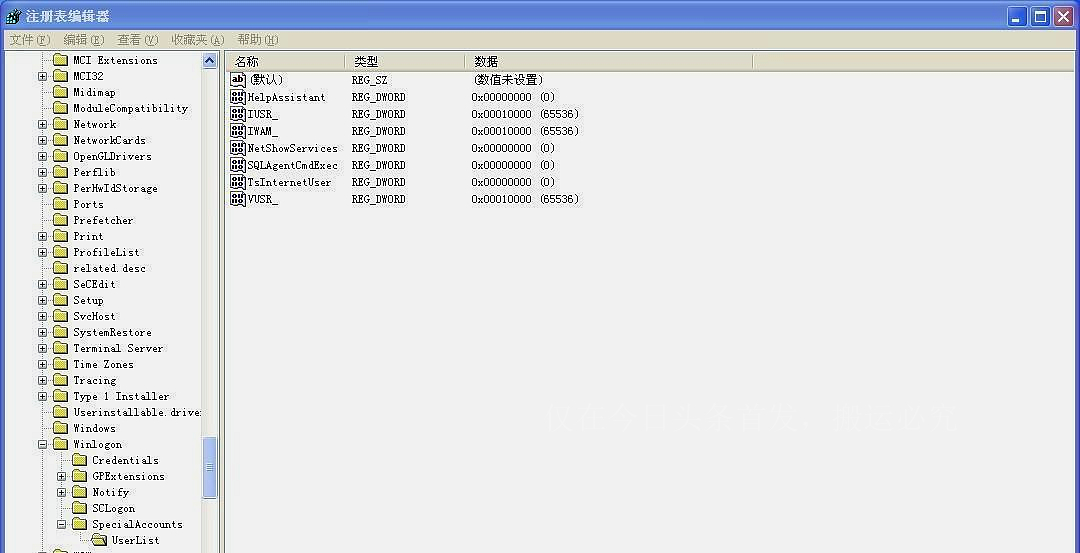1080x553 pixels.
Task: Click the MCI Extensions folder icon
Action: coord(61,60)
